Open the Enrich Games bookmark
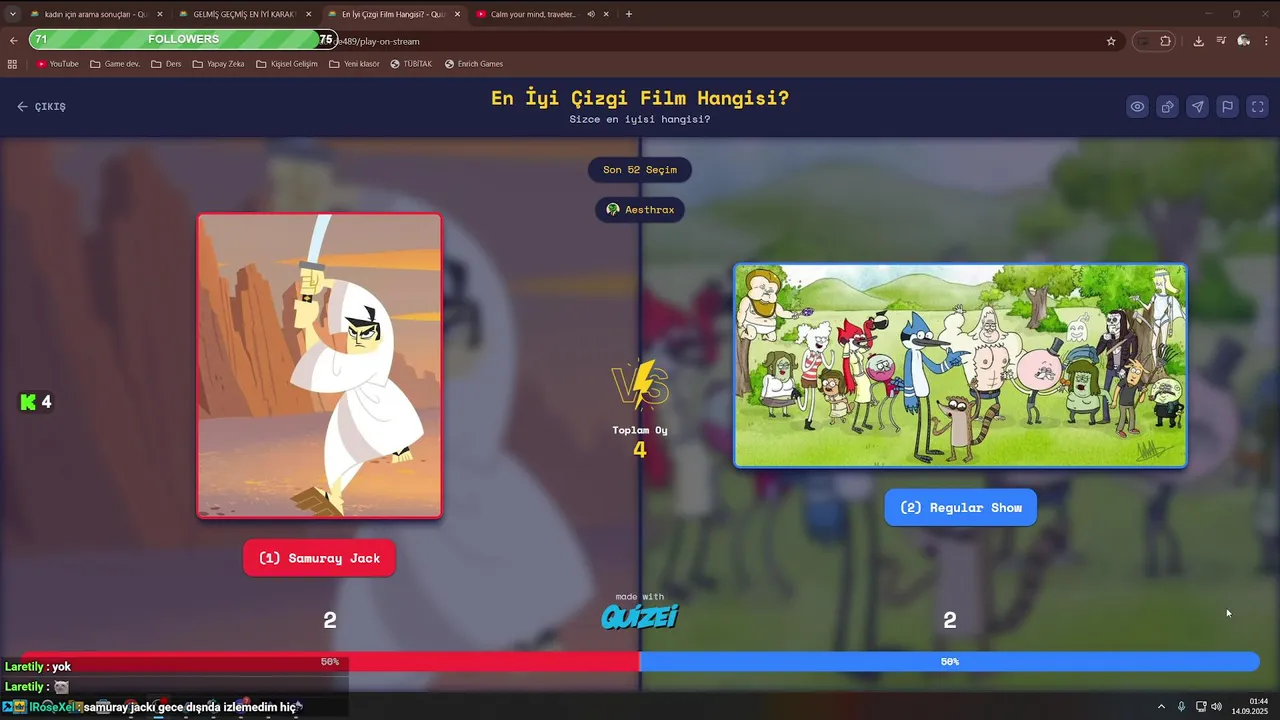The width and height of the screenshot is (1280, 720). pos(474,64)
